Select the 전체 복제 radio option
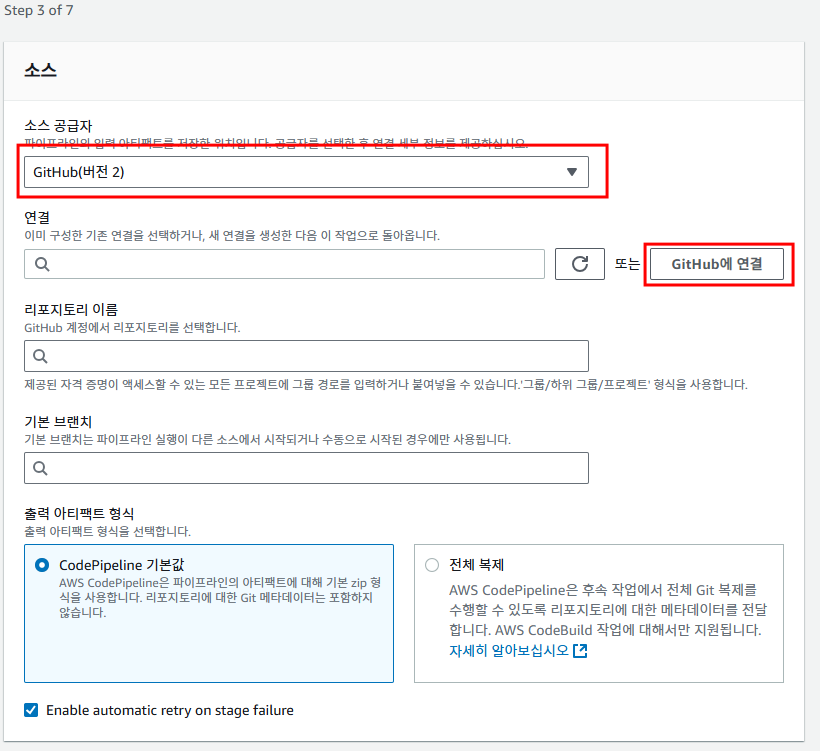 tap(432, 565)
